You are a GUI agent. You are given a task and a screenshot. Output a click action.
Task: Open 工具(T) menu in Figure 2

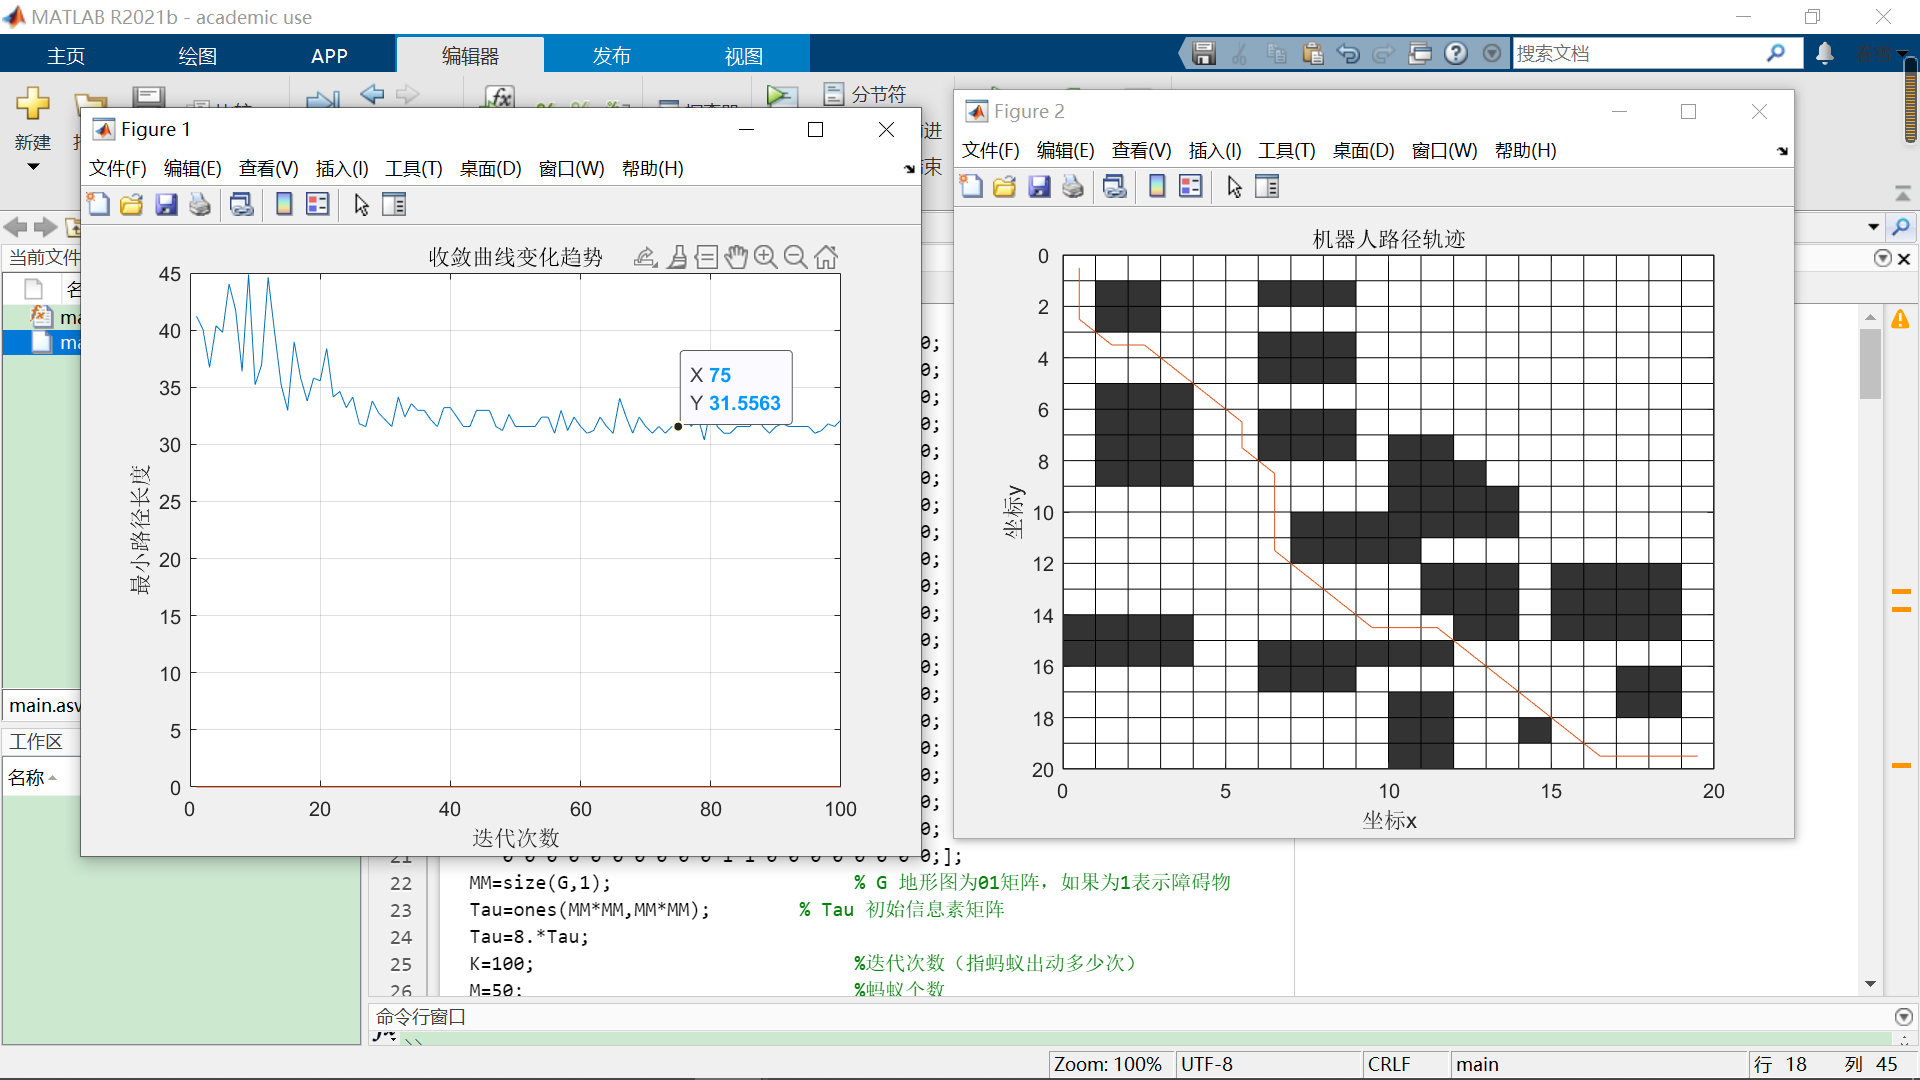[1286, 151]
